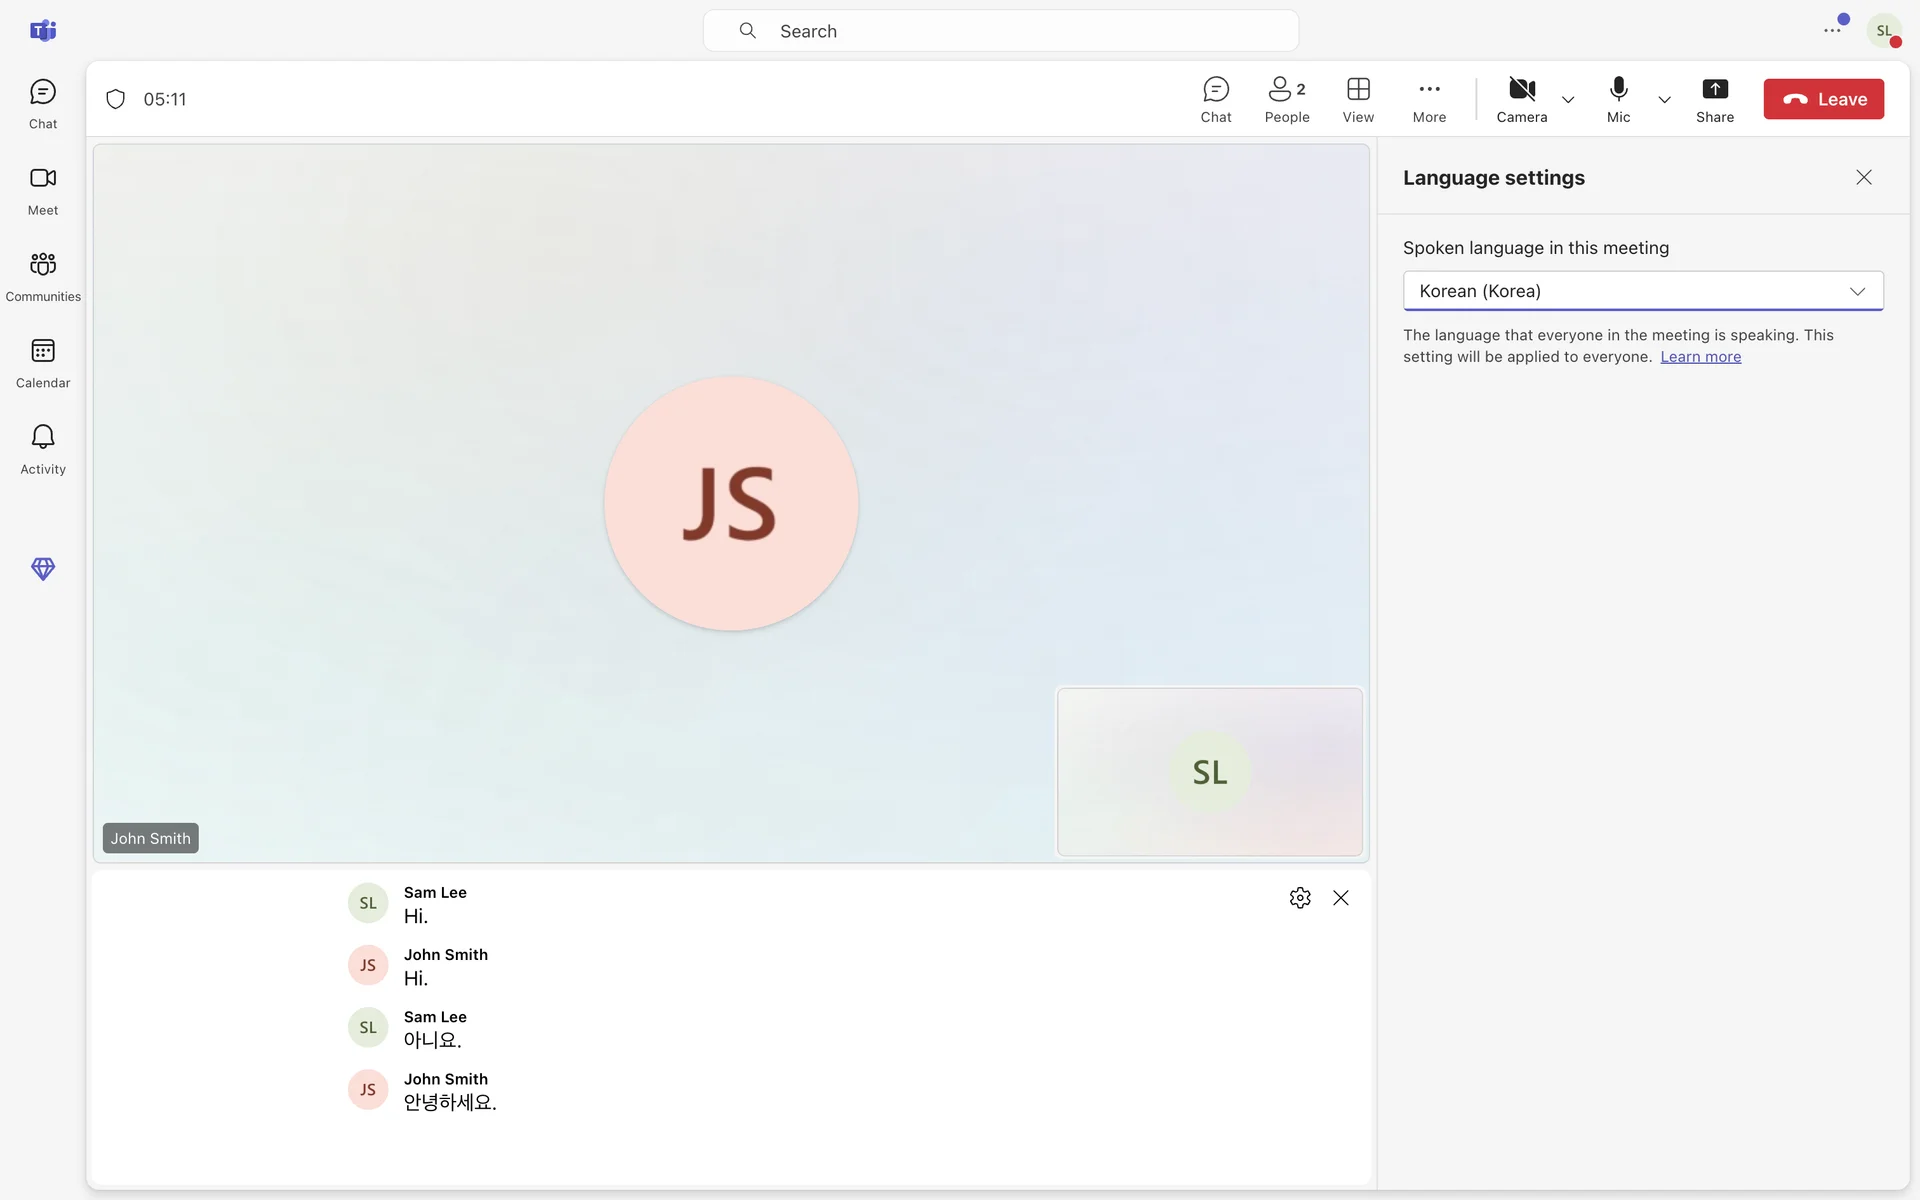The height and width of the screenshot is (1200, 1920).
Task: Click the meeting security shield icon
Action: coord(116,99)
